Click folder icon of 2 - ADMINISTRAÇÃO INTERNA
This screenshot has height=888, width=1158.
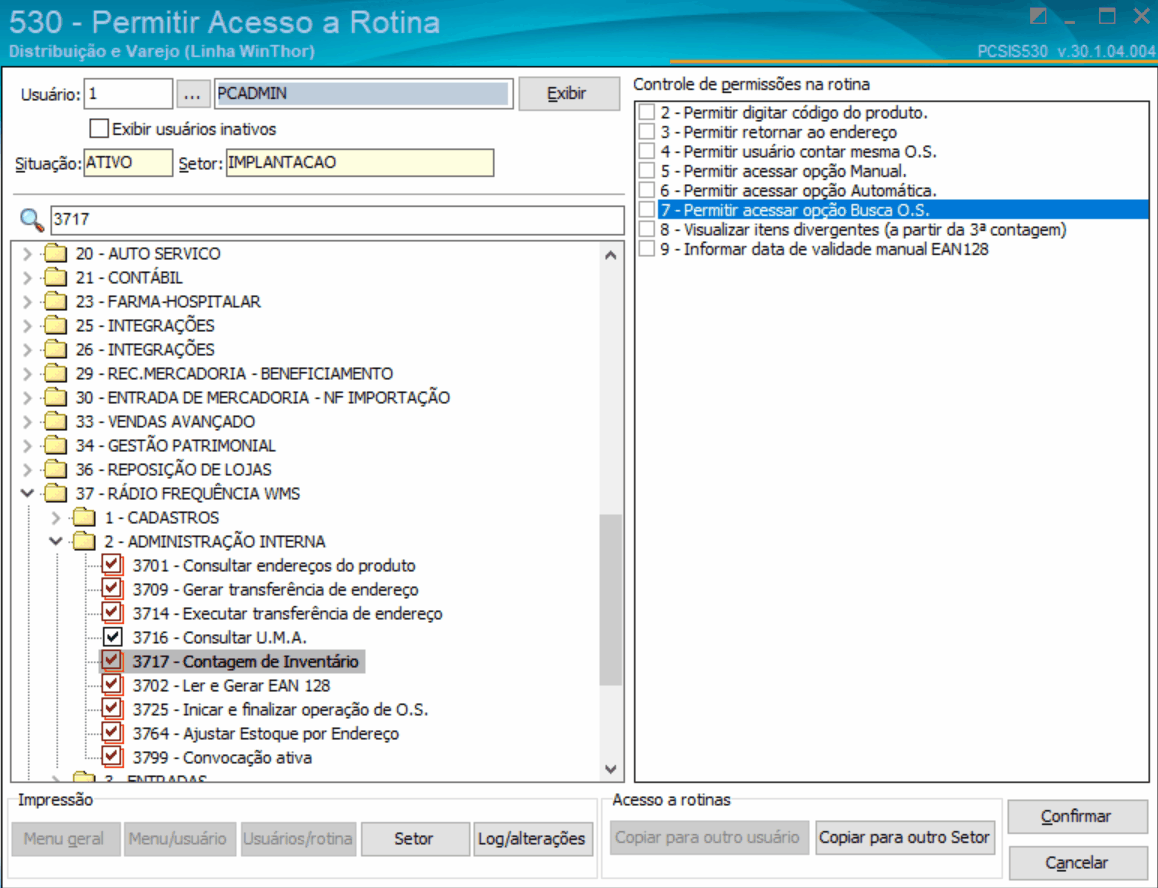(x=84, y=542)
